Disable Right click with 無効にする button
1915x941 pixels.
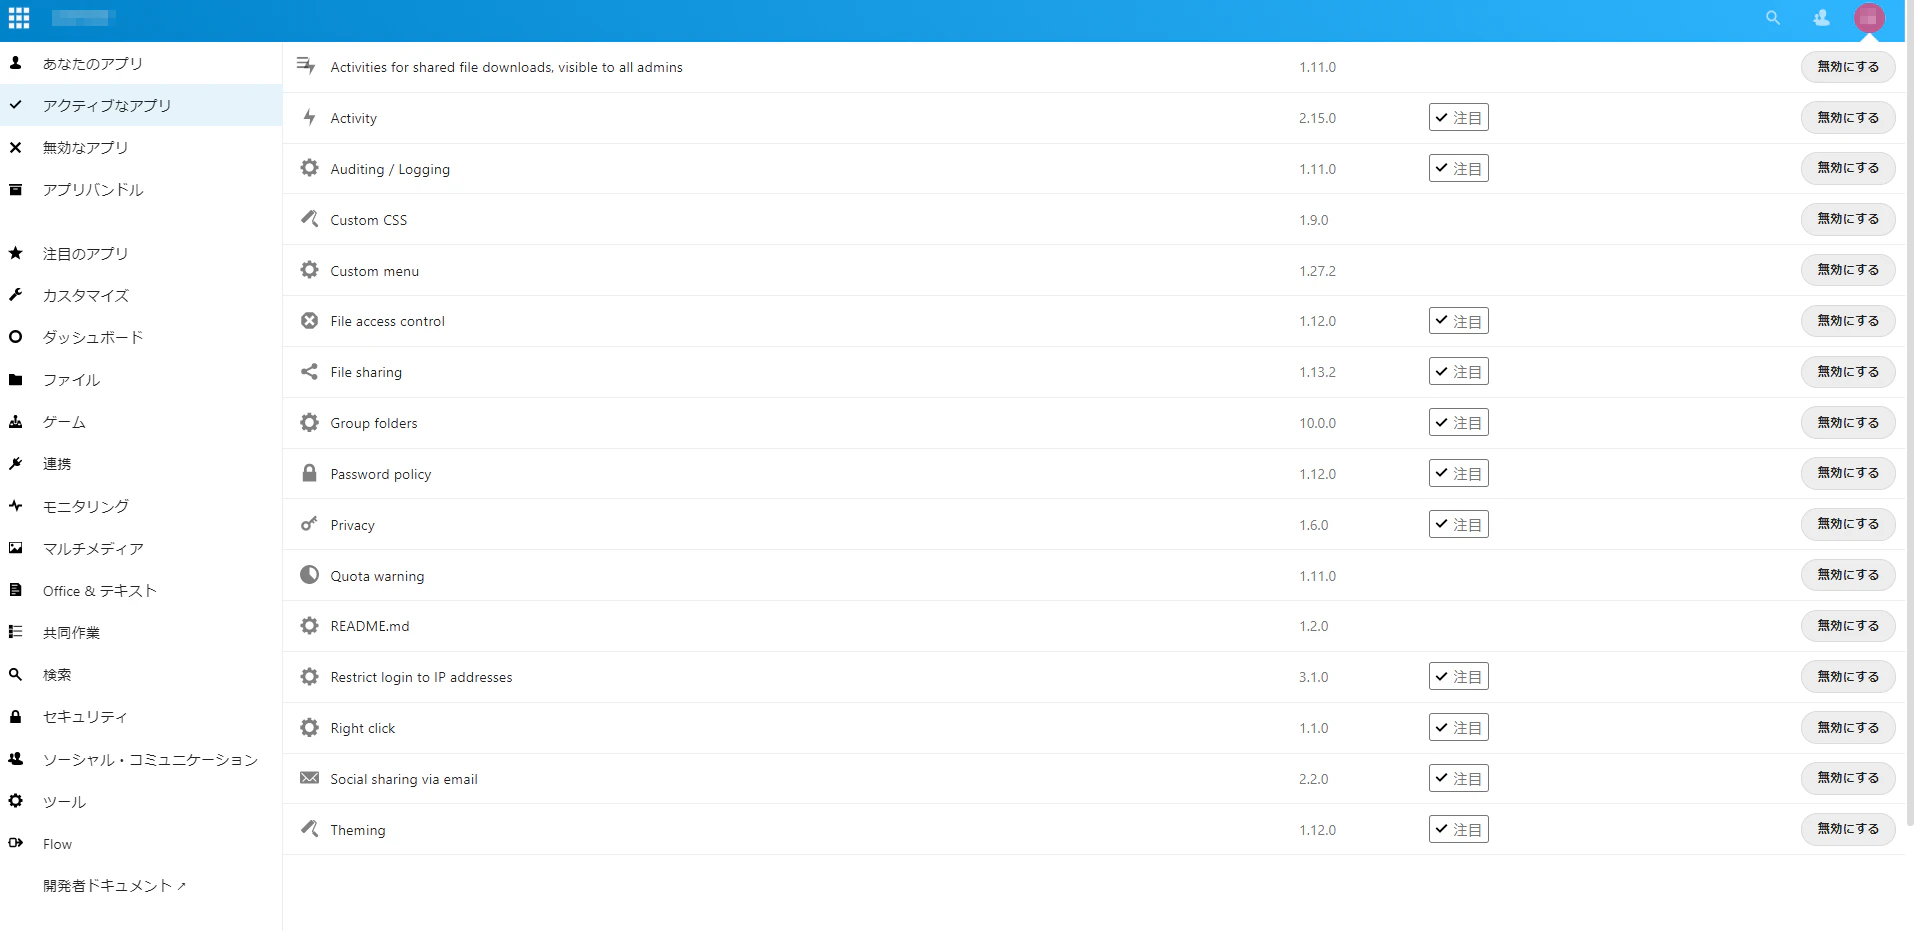(x=1848, y=728)
